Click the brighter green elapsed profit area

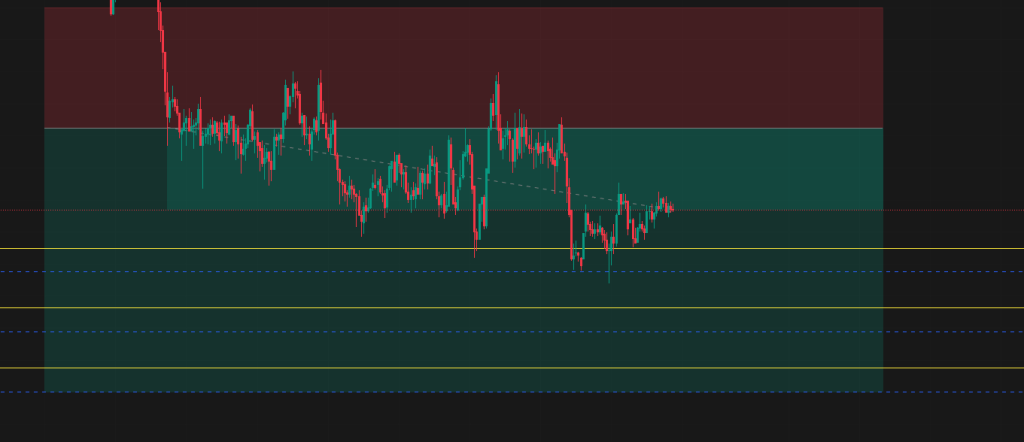click(x=418, y=168)
